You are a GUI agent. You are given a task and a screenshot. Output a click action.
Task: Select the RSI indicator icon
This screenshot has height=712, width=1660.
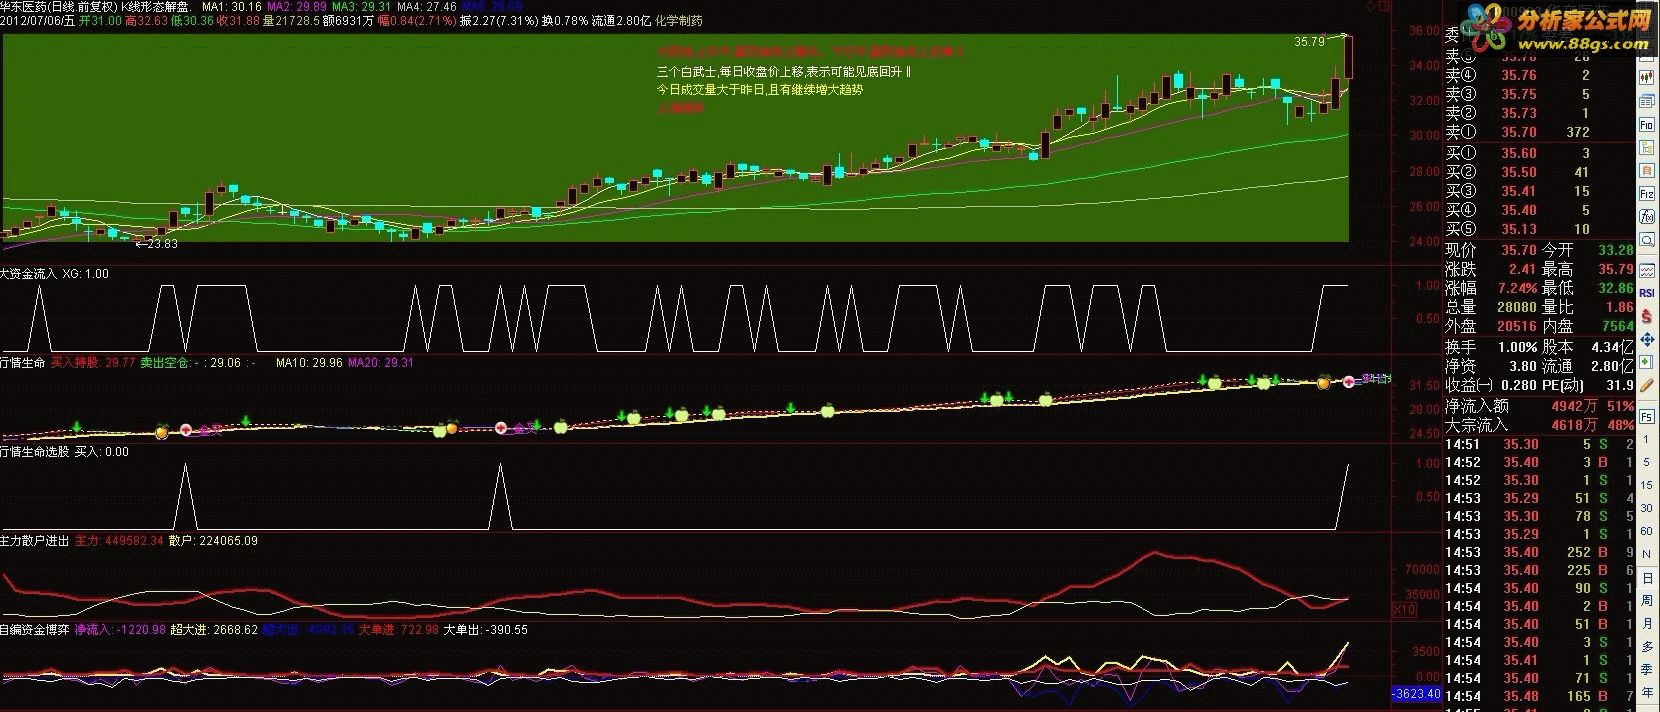[1646, 293]
